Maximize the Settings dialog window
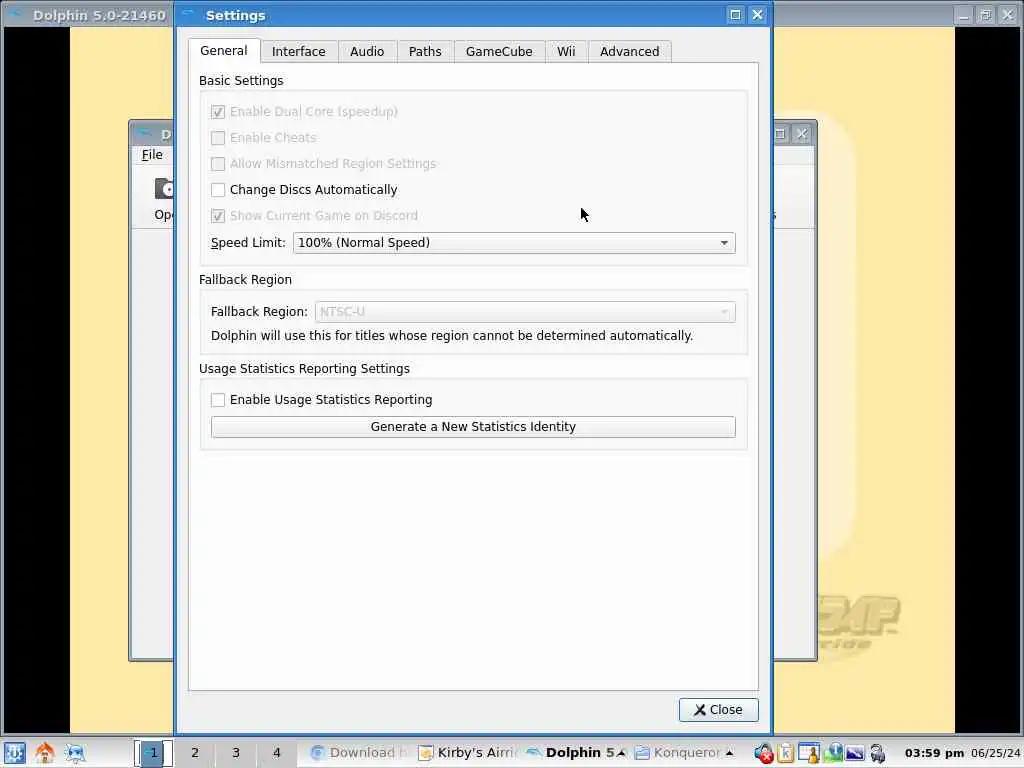The image size is (1024, 768). point(735,15)
